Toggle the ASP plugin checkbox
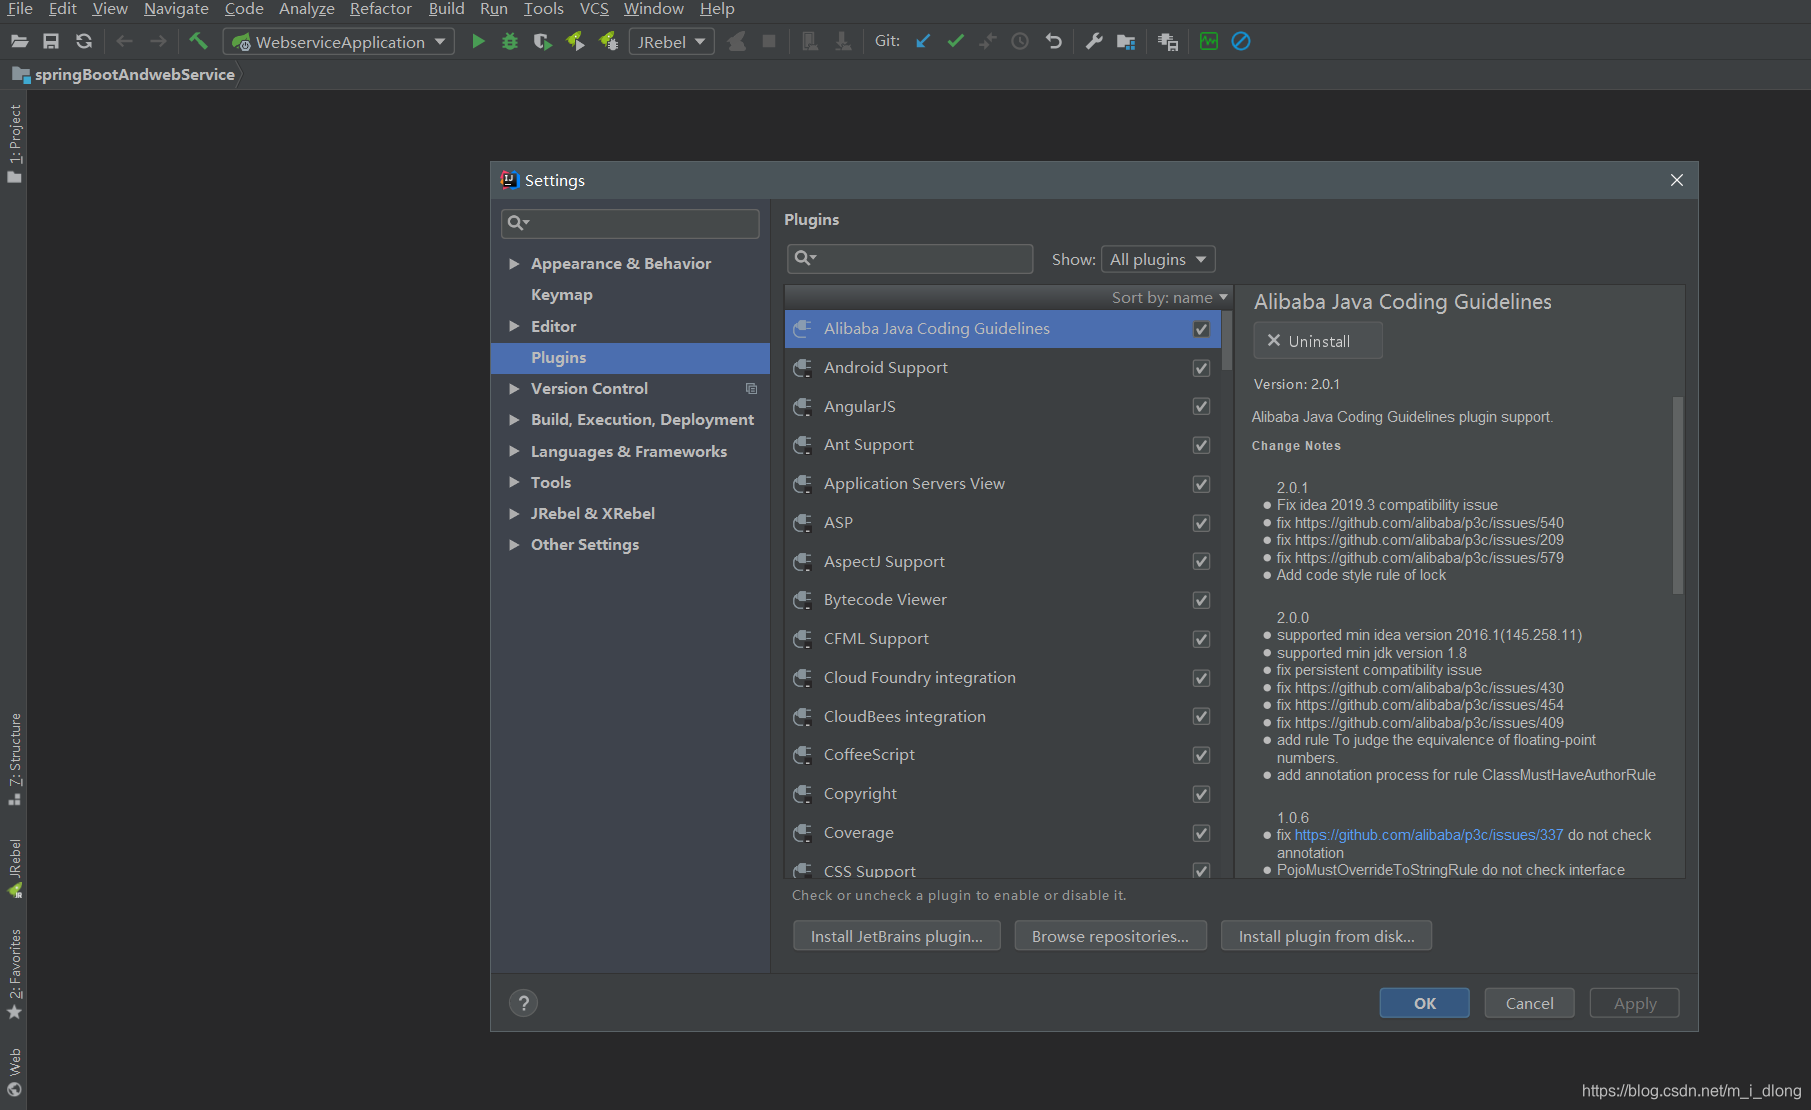Image resolution: width=1811 pixels, height=1110 pixels. [1201, 523]
